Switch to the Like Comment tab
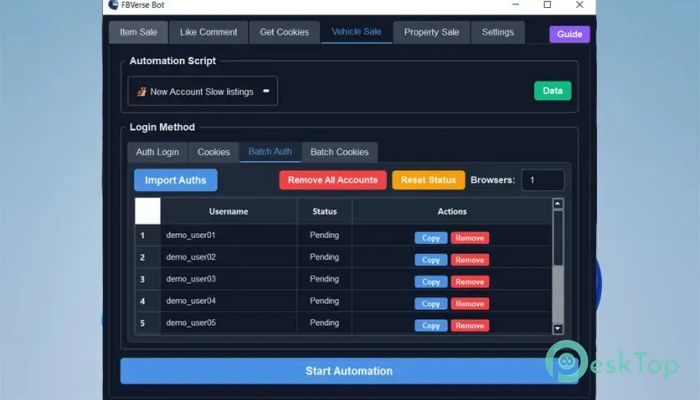Screen dimensions: 700x400 click(208, 32)
